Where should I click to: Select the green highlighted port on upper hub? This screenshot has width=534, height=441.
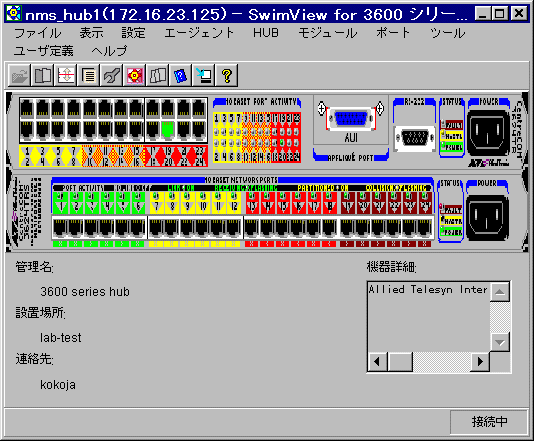coord(167,130)
